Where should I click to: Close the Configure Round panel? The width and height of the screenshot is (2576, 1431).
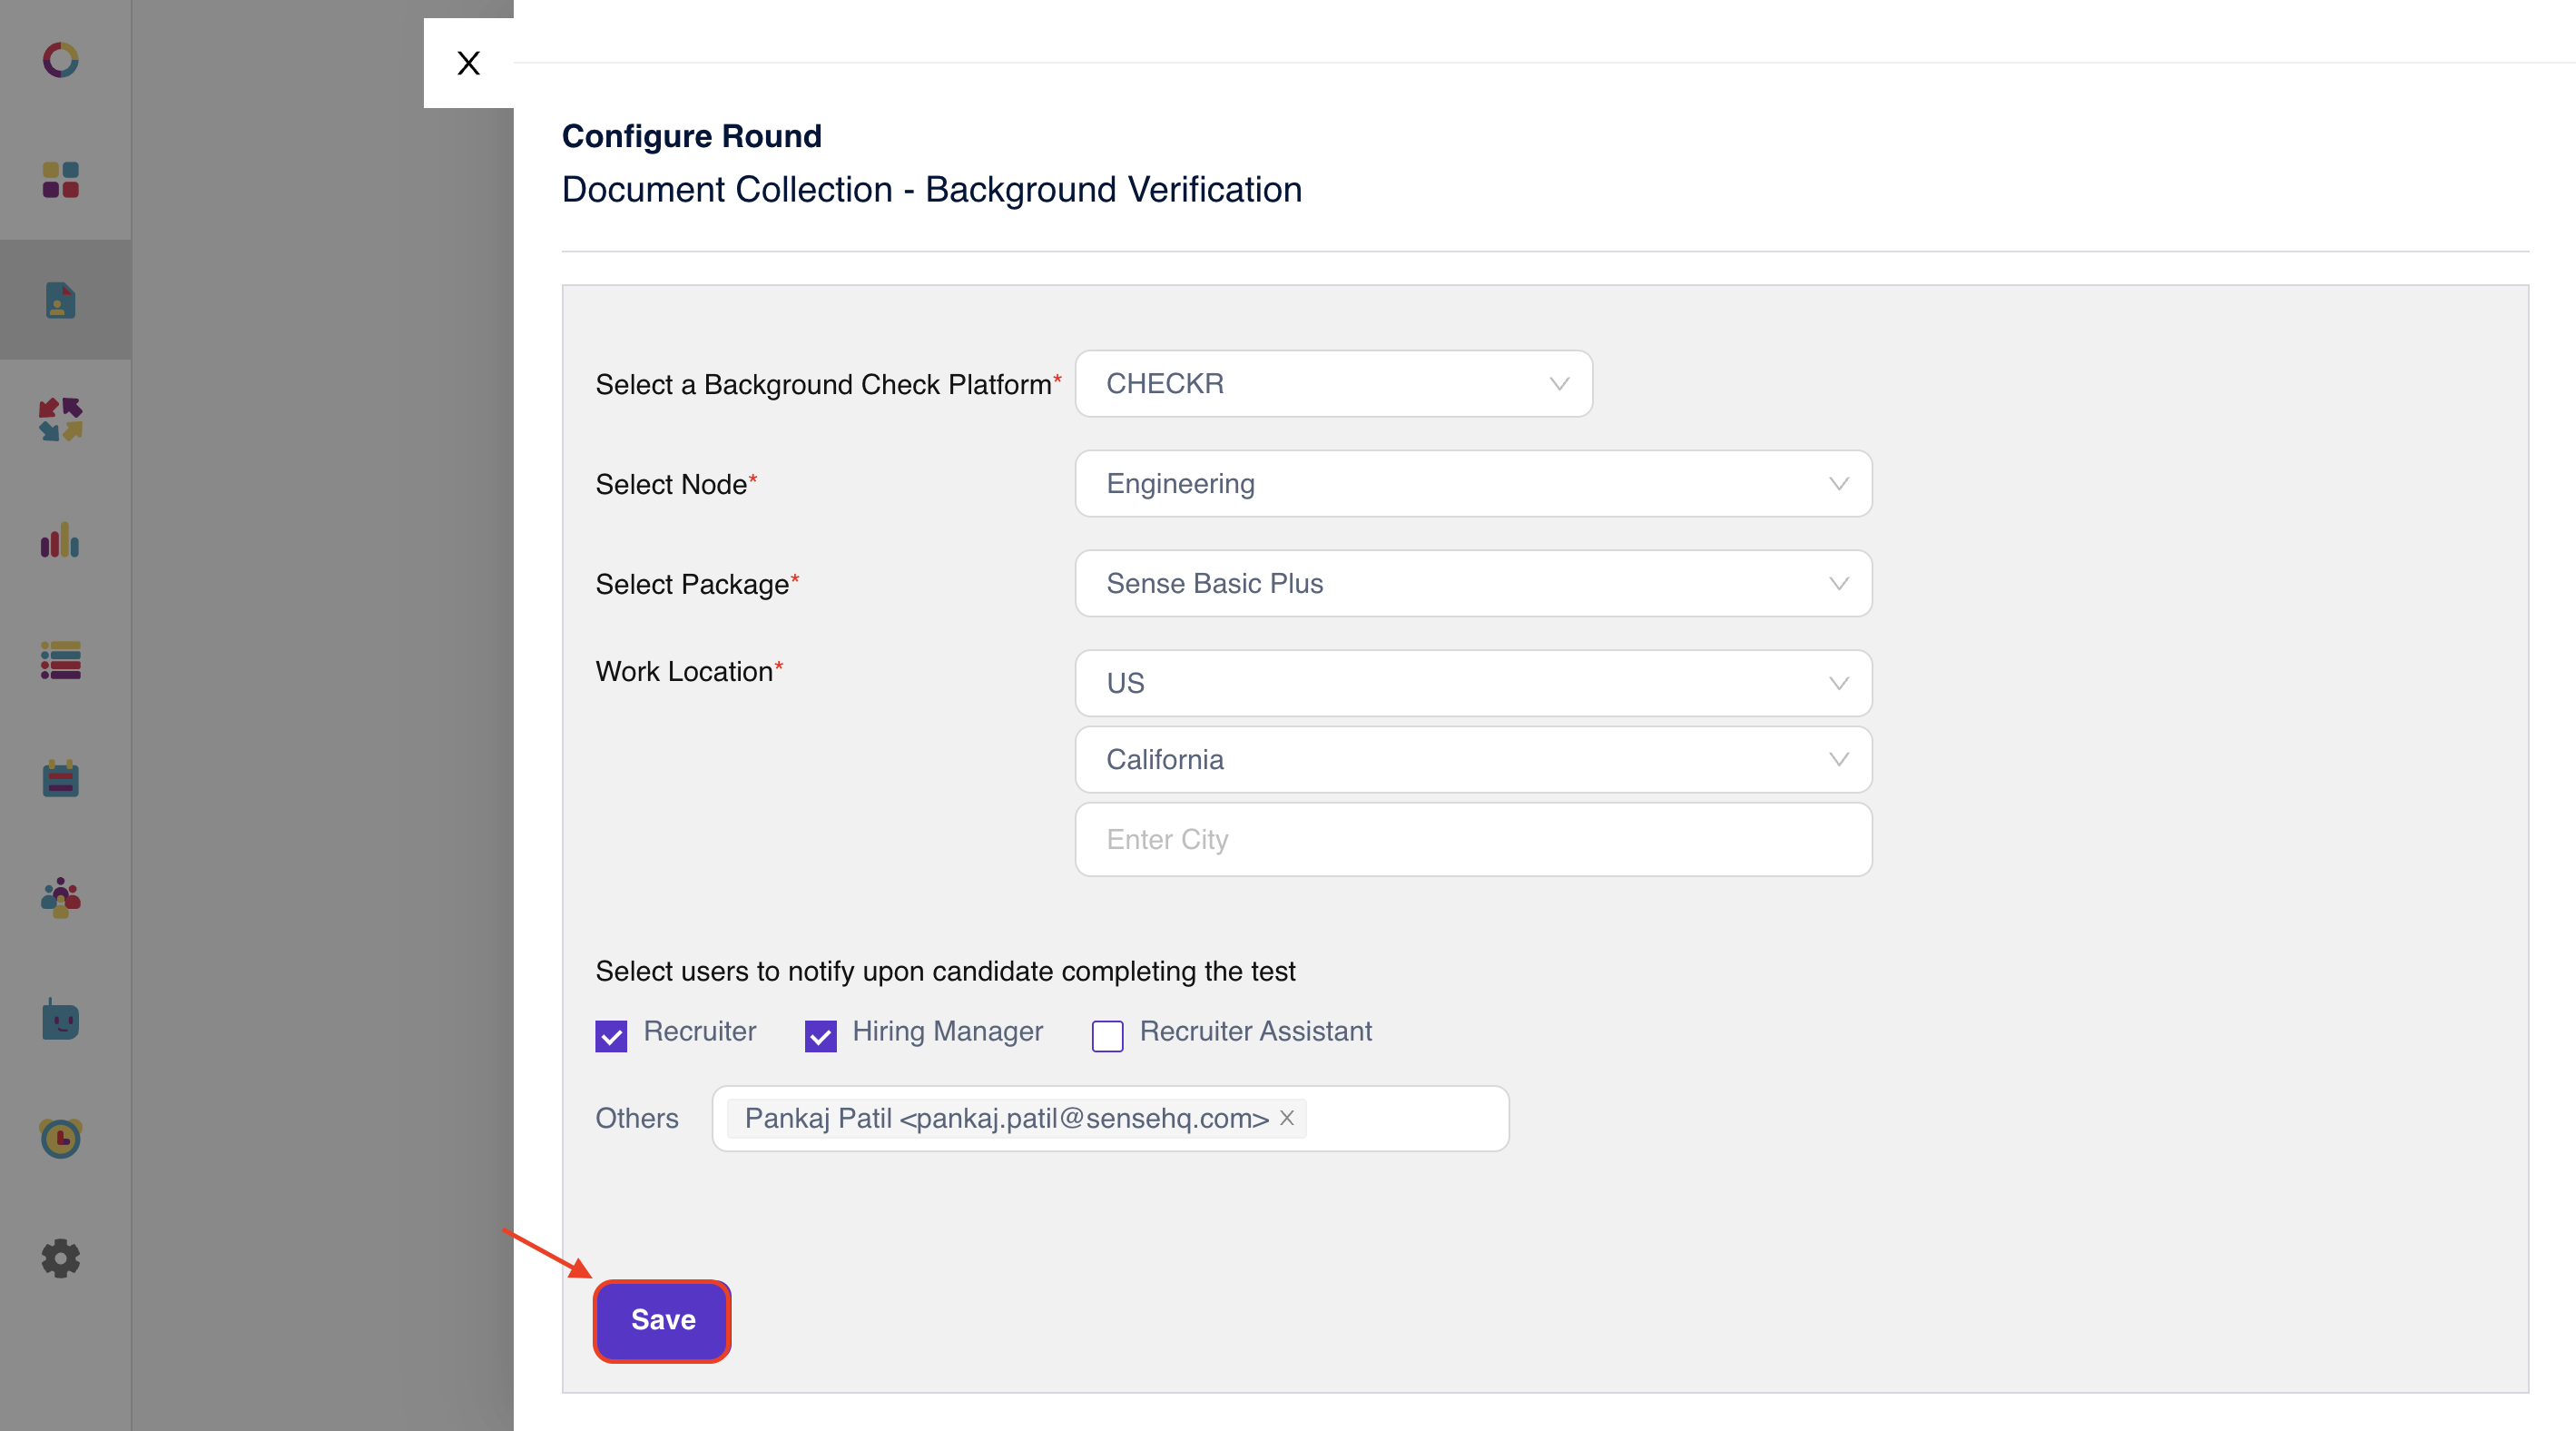pyautogui.click(x=468, y=63)
